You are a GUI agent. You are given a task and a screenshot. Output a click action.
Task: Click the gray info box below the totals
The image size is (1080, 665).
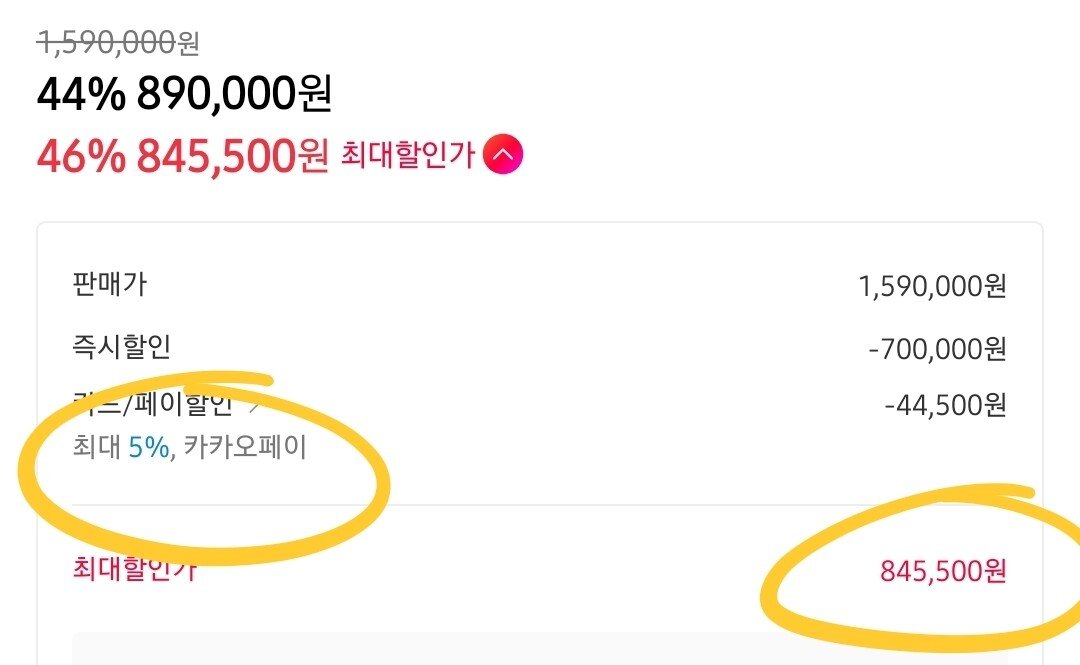(x=539, y=649)
